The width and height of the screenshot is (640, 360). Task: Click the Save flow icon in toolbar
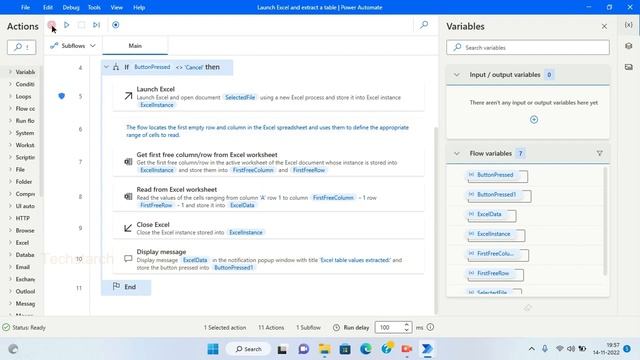[x=51, y=25]
